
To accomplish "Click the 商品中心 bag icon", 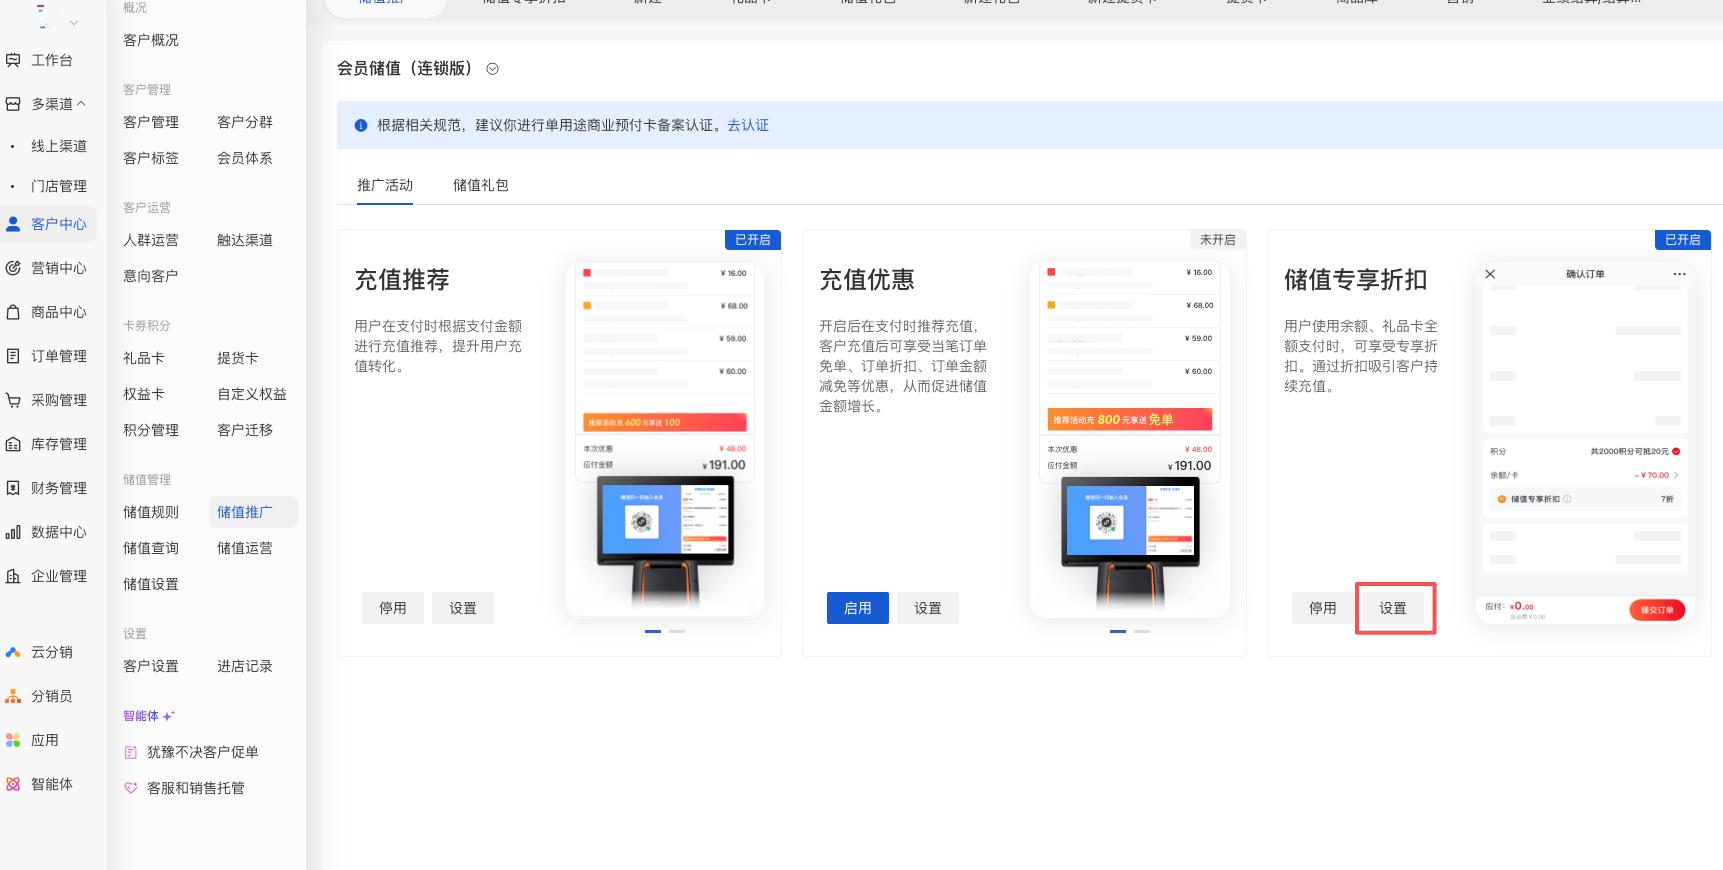I will 13,312.
